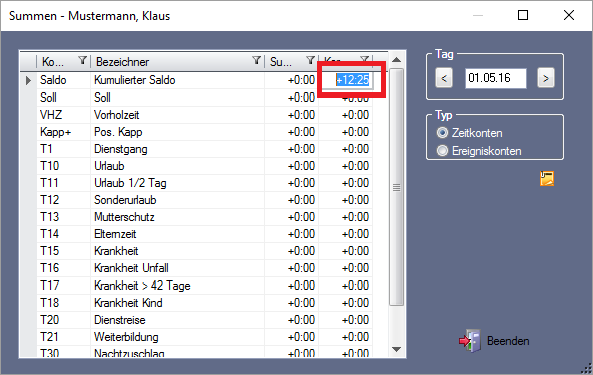The height and width of the screenshot is (375, 593).
Task: Select the Pos. Kapp row label
Action: click(x=118, y=132)
